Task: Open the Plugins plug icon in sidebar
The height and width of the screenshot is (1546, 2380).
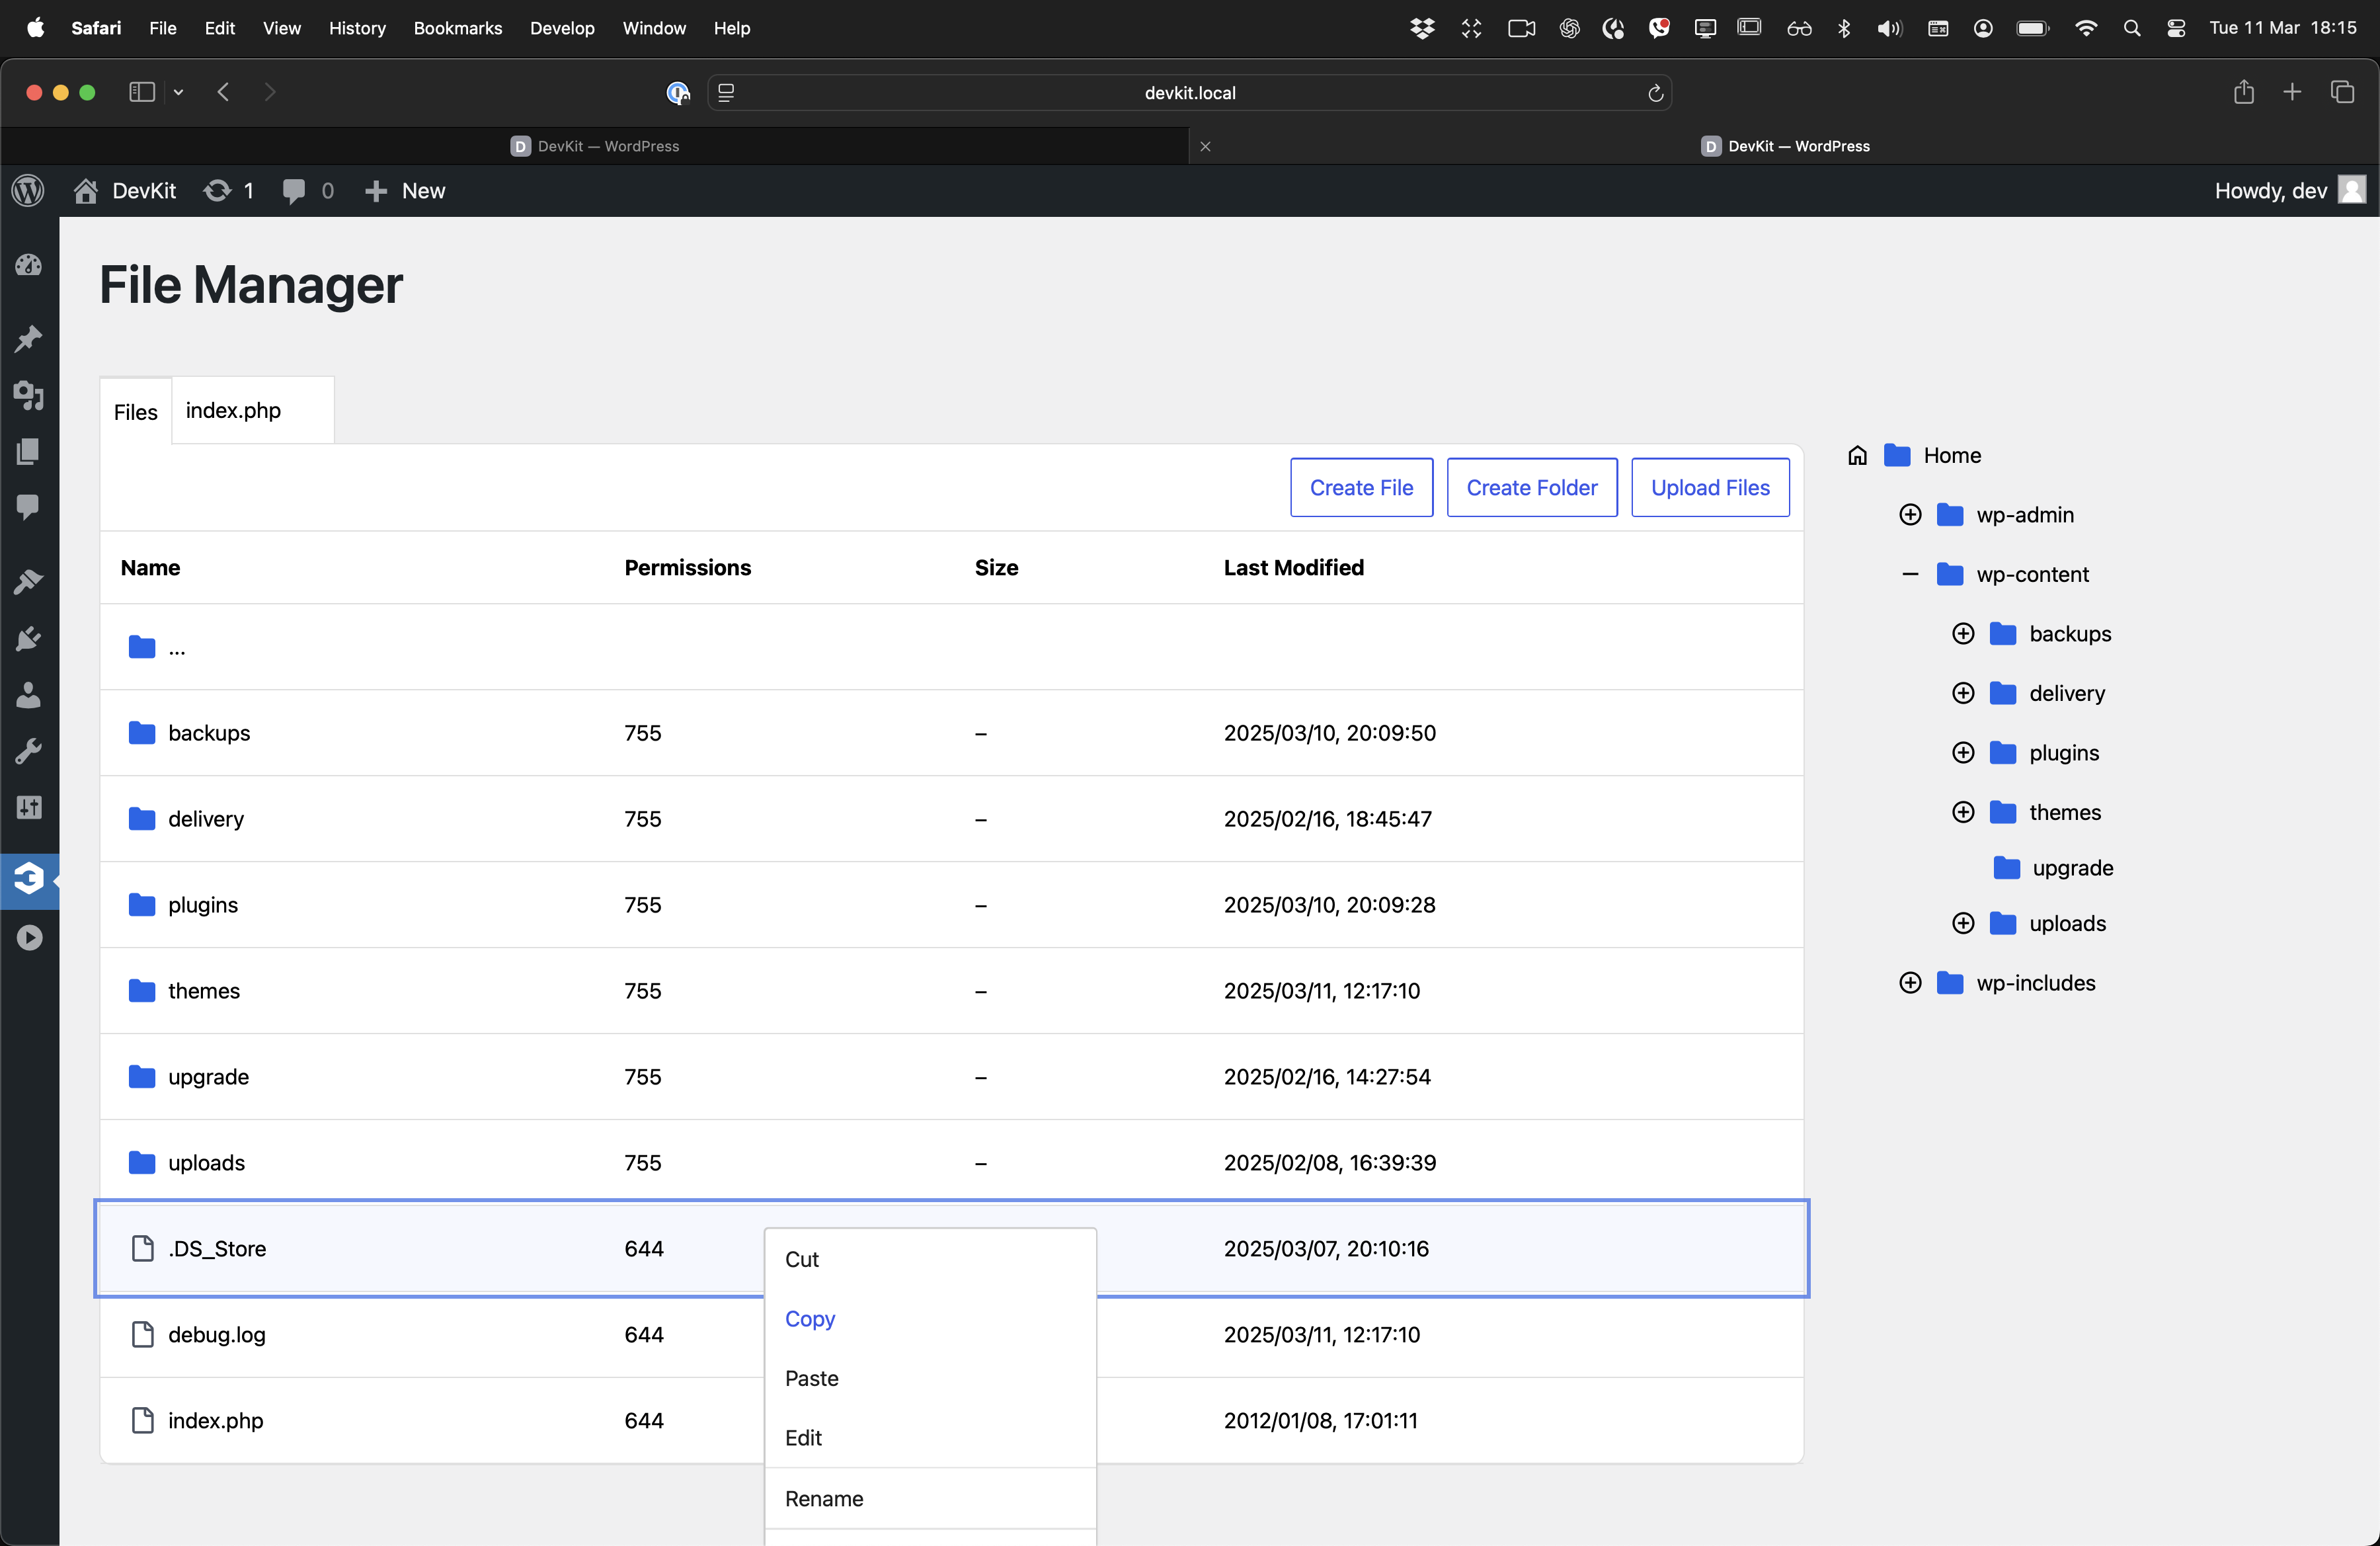Action: pyautogui.click(x=29, y=638)
